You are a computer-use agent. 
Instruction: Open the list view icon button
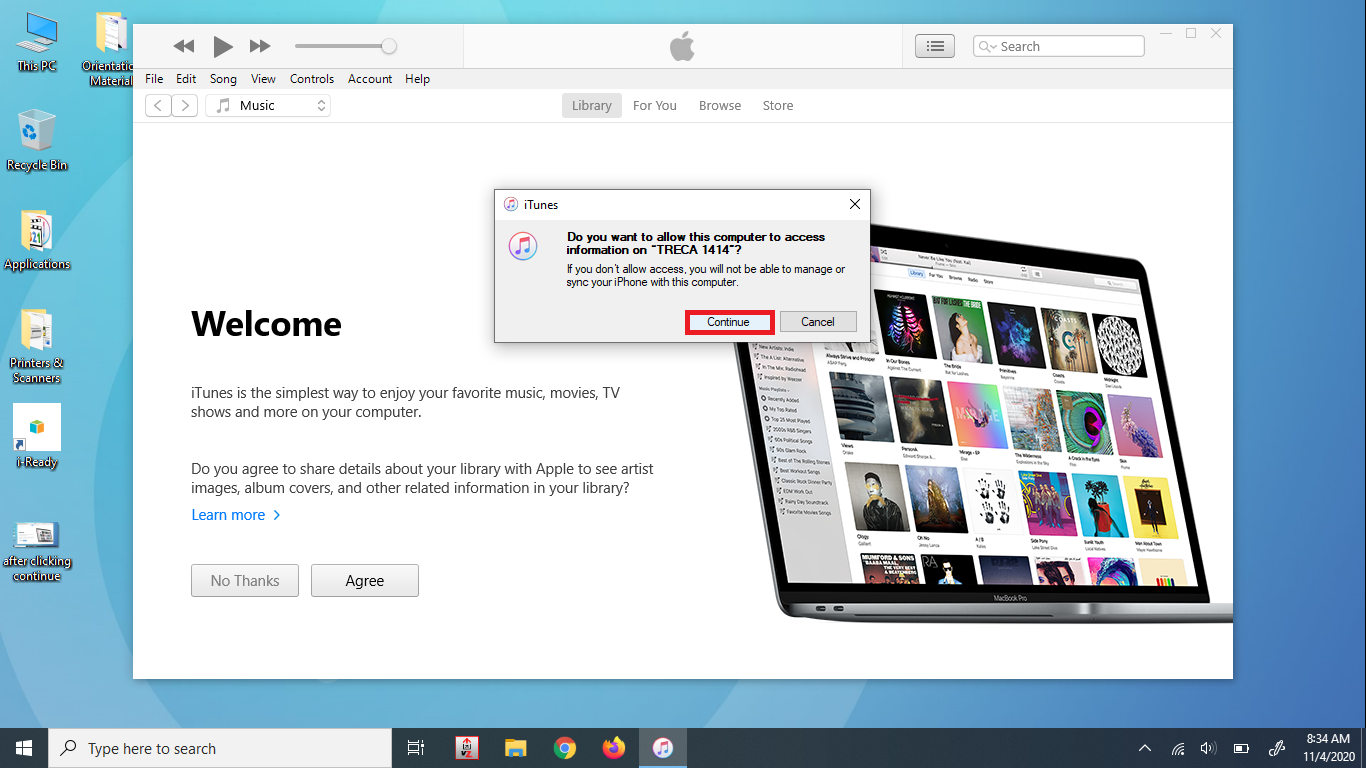click(x=935, y=46)
